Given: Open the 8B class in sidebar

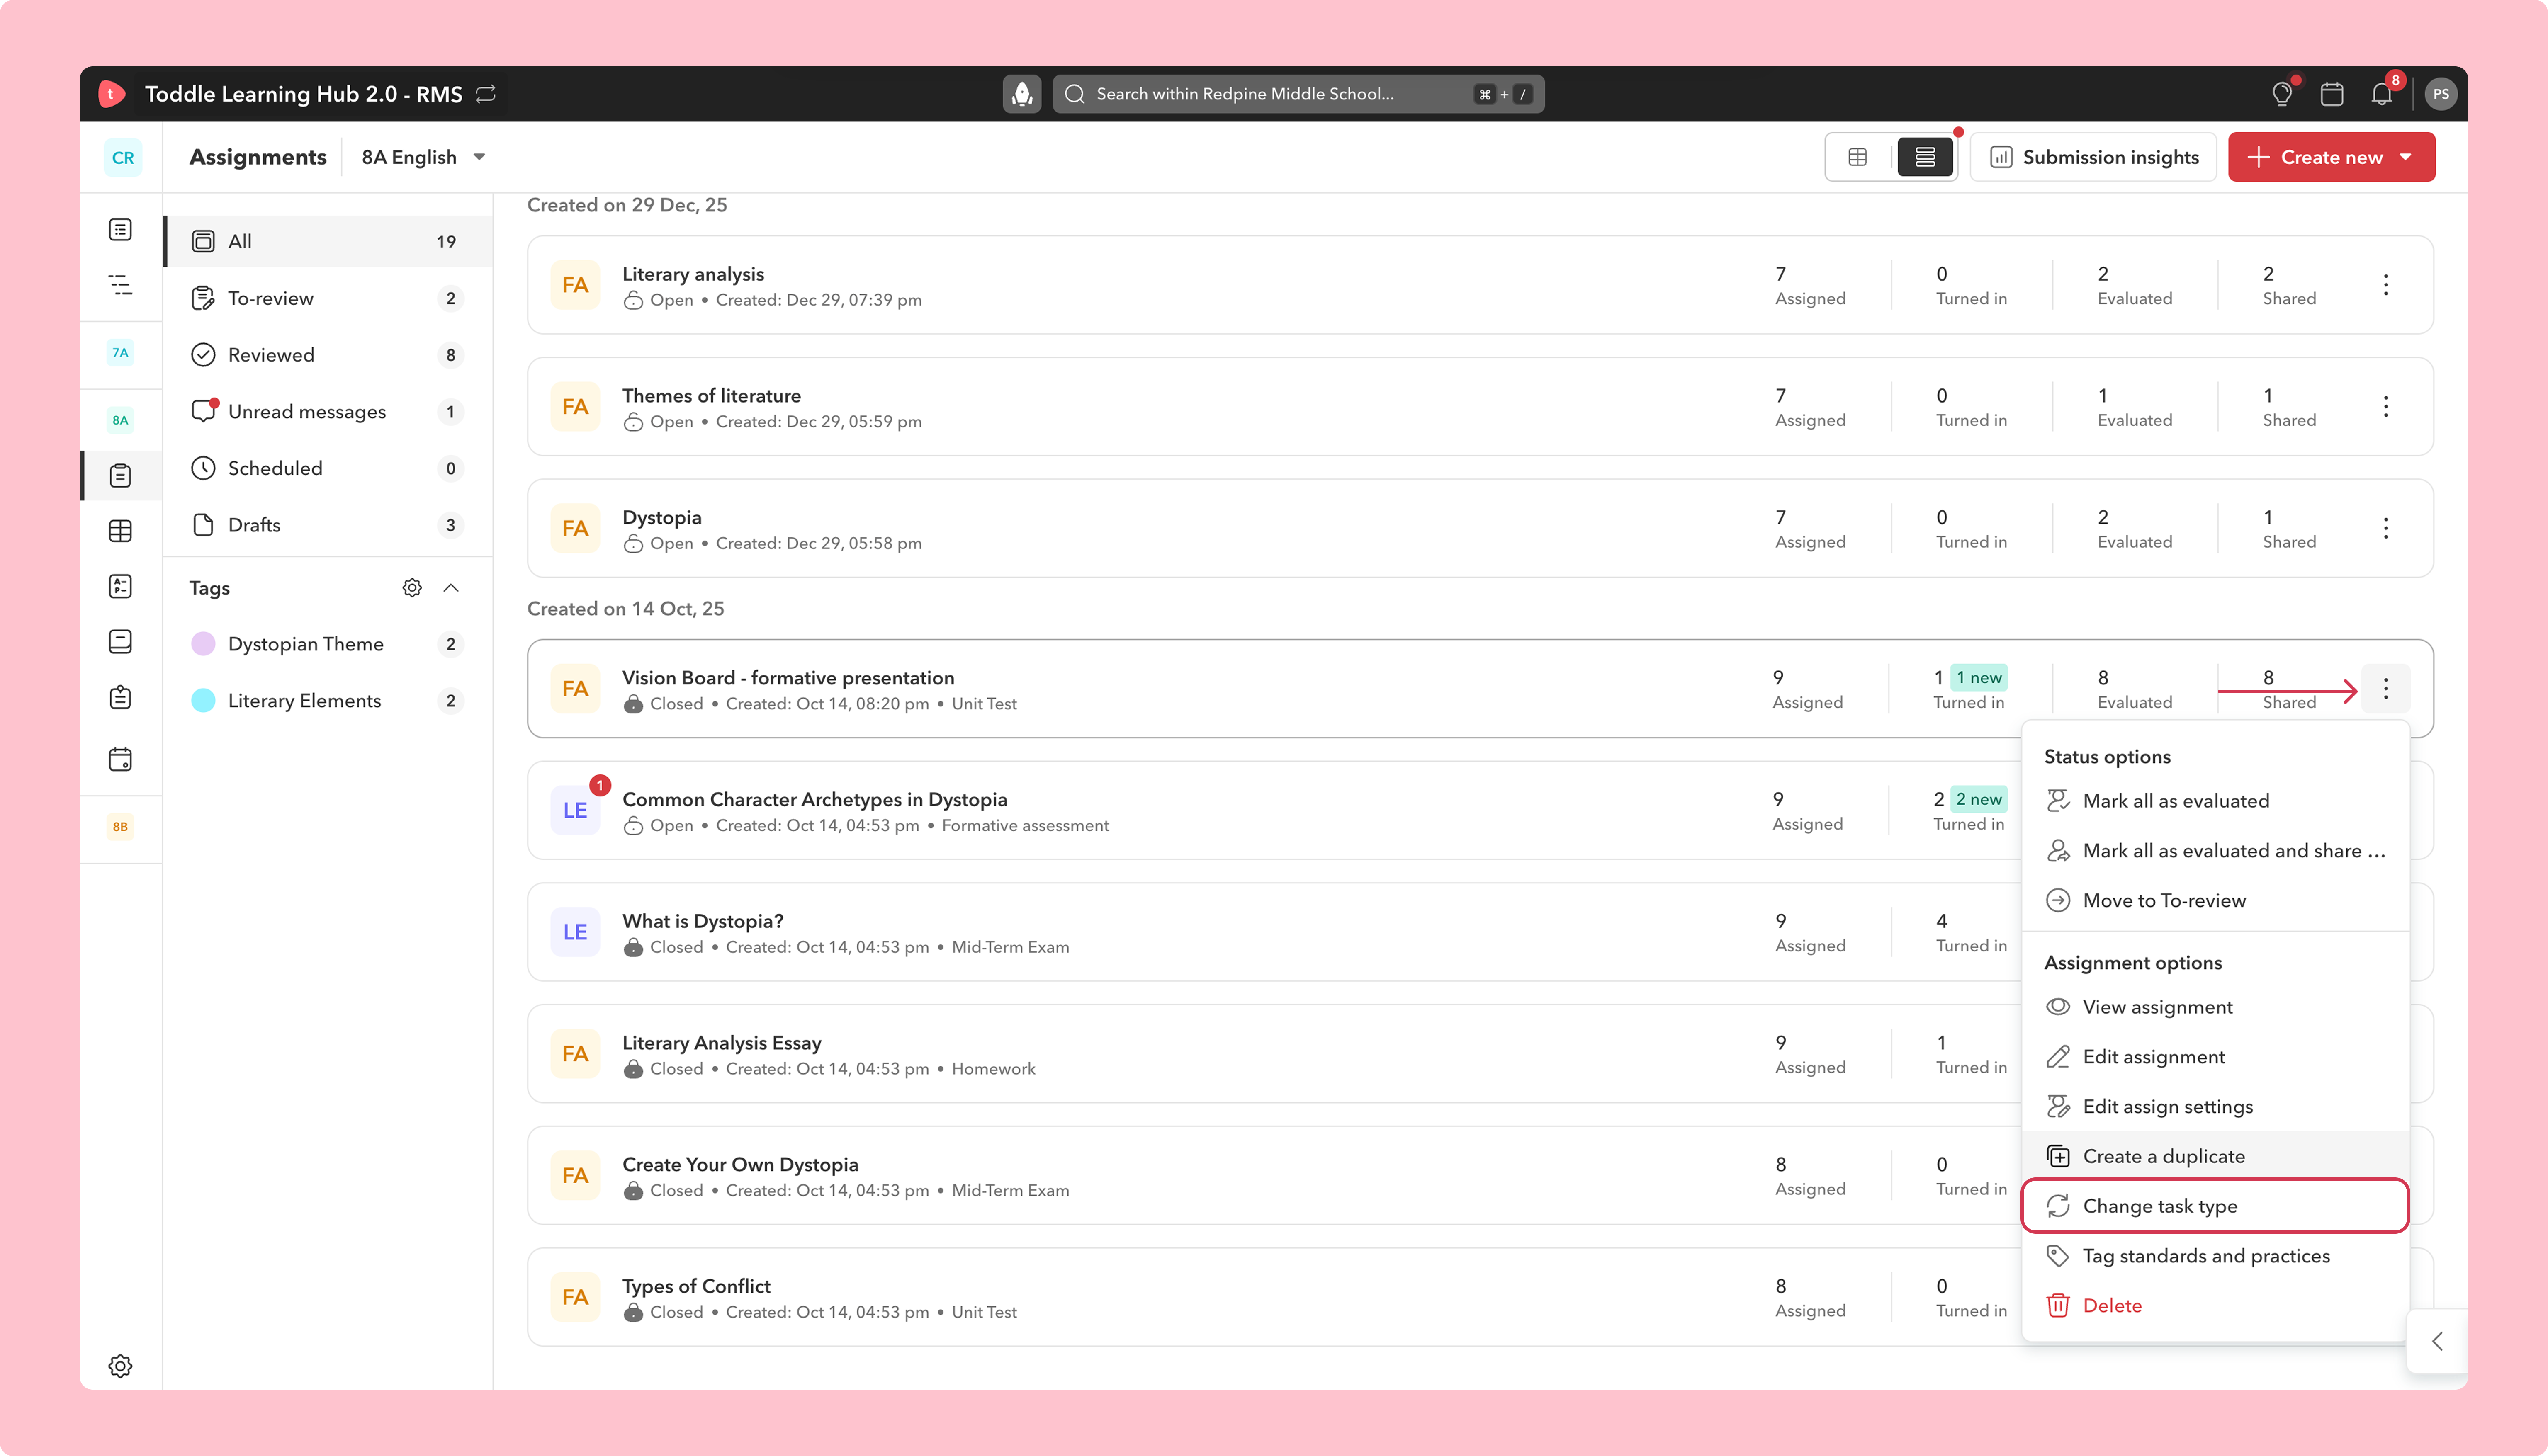Looking at the screenshot, I should coord(120,827).
